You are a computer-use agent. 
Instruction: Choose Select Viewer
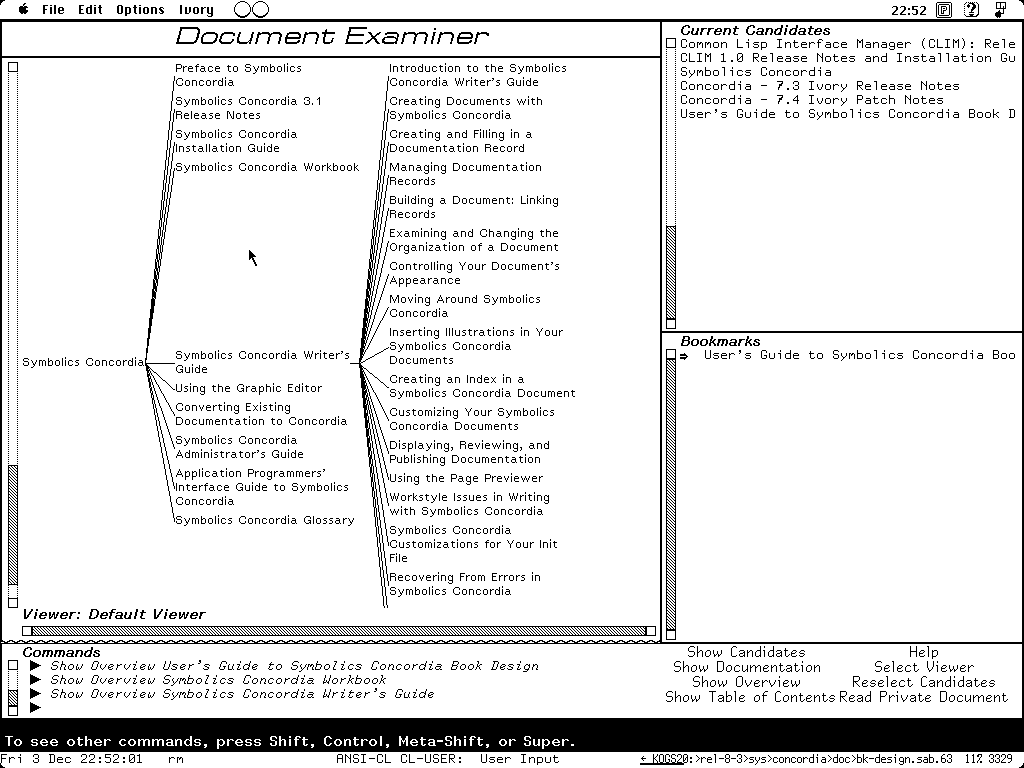[x=923, y=667]
